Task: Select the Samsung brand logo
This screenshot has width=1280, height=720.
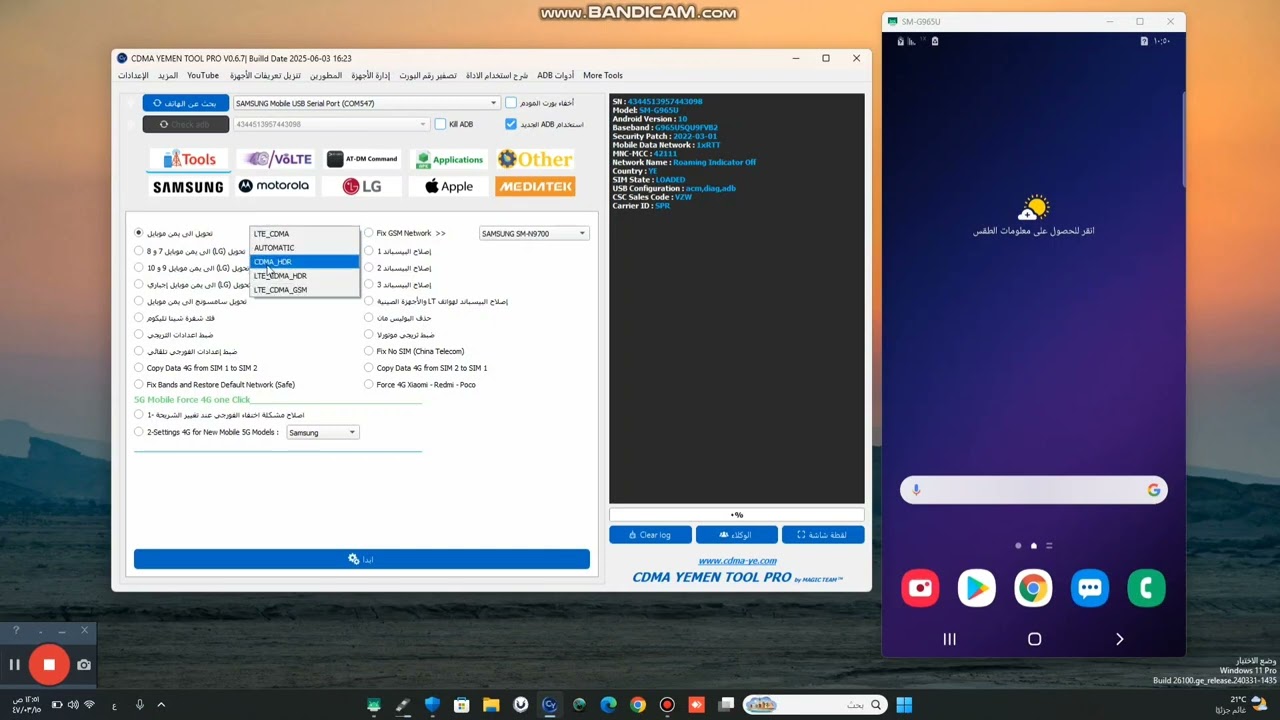Action: pos(189,186)
